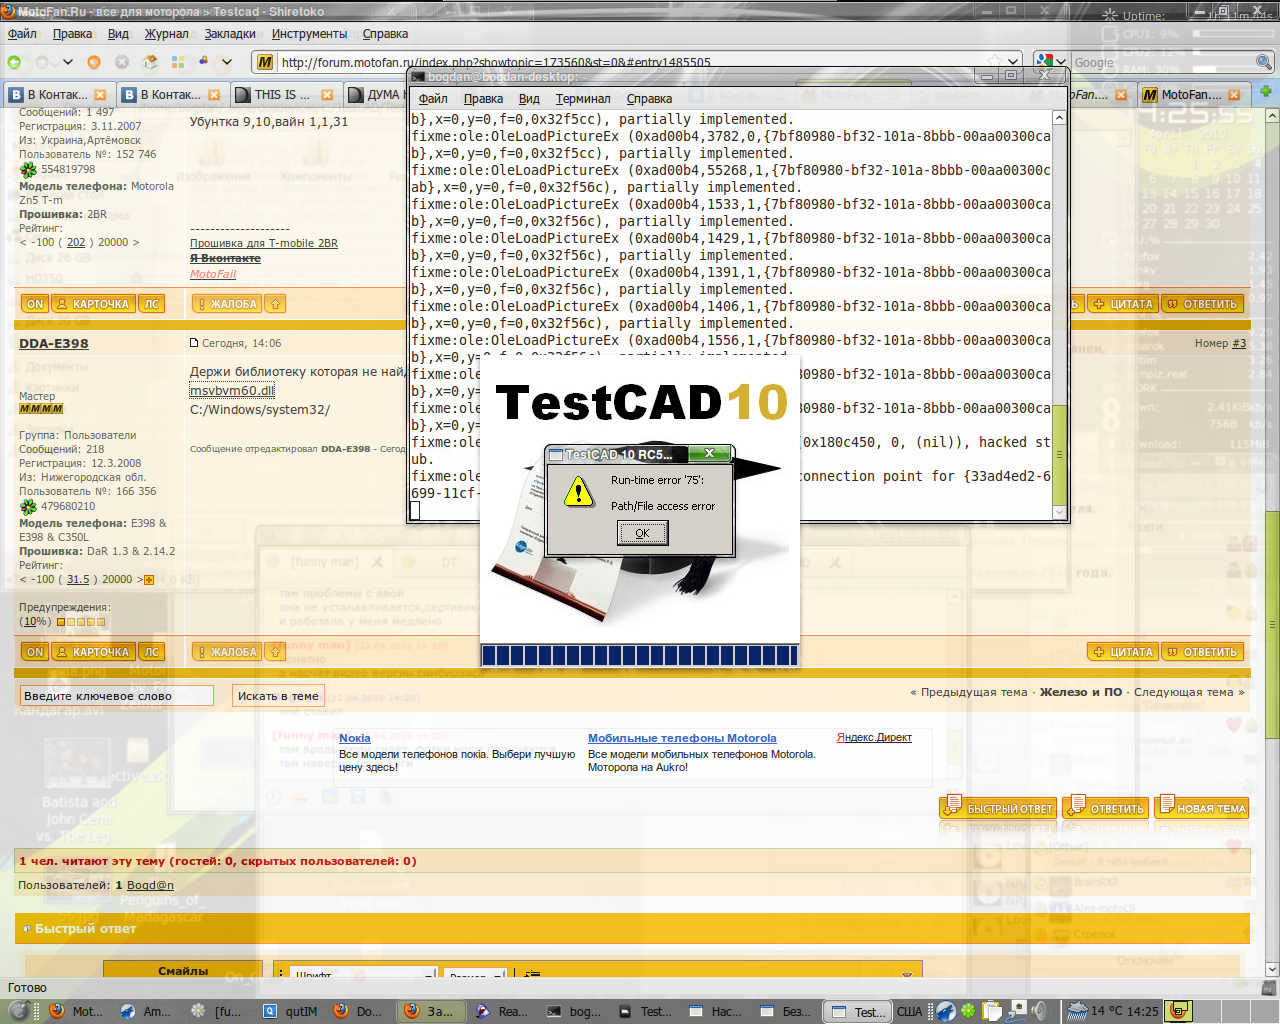The height and width of the screenshot is (1024, 1280).
Task: Click the Искать в теме button
Action: (x=278, y=696)
